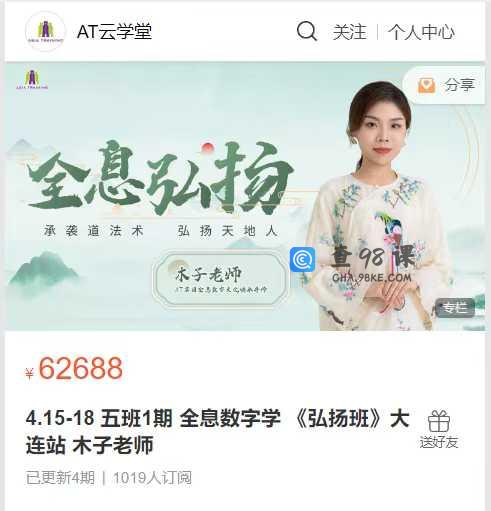491x511 pixels.
Task: Click the ¥62688 price text
Action: pos(75,368)
